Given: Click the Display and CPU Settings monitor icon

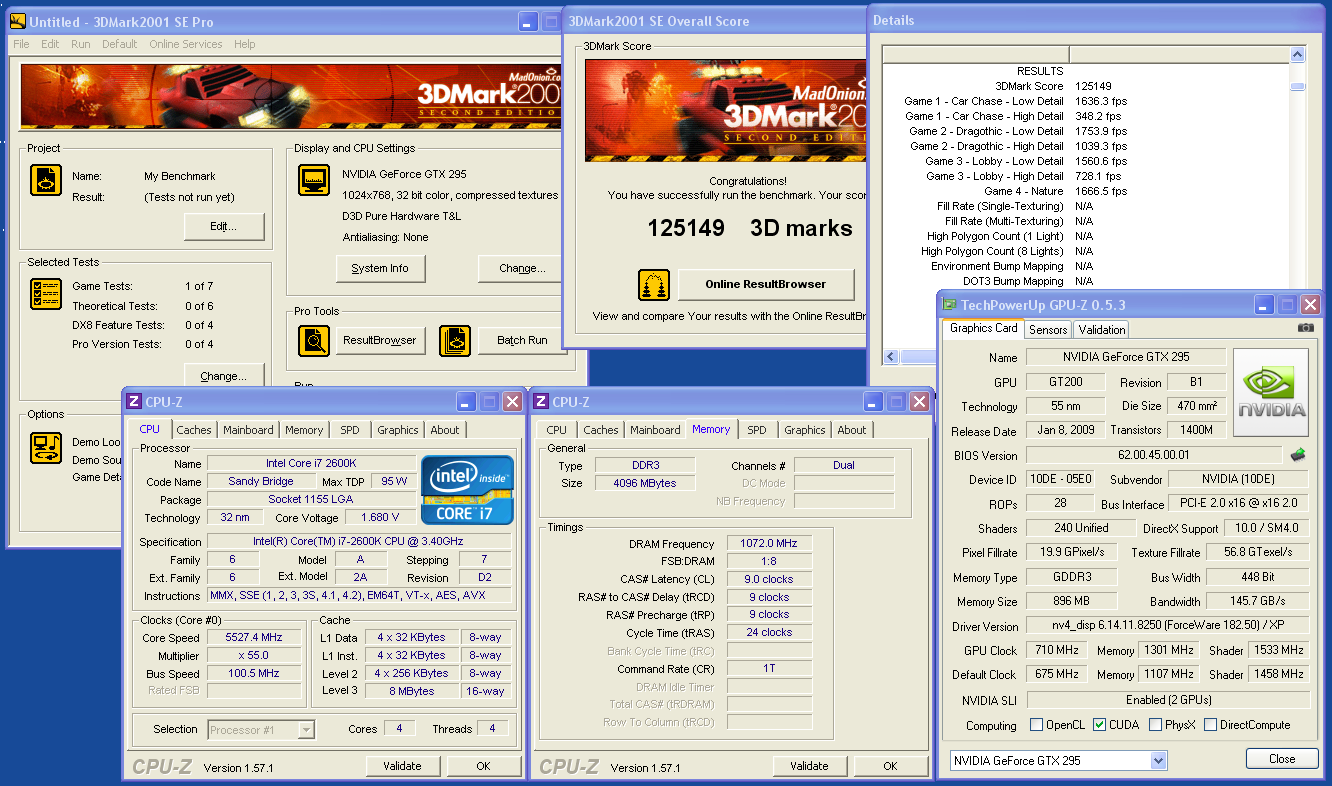Looking at the screenshot, I should [x=314, y=181].
